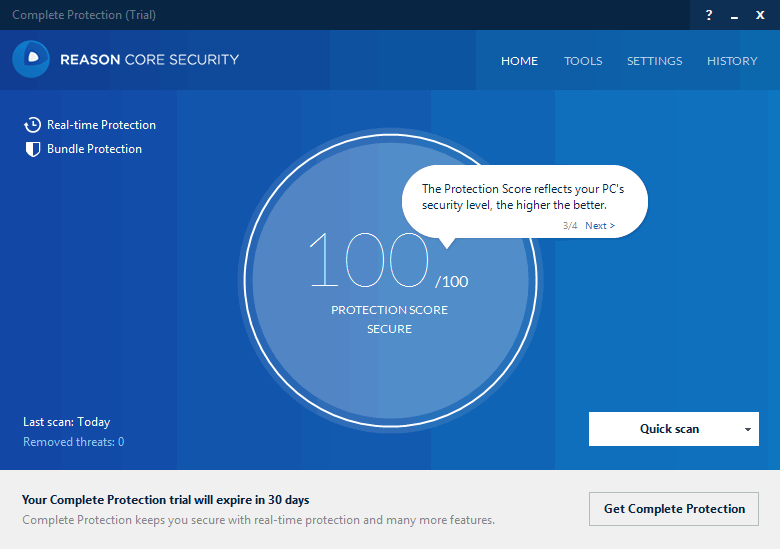Open the SETTINGS tab
Screen dimensions: 780x549
click(655, 61)
